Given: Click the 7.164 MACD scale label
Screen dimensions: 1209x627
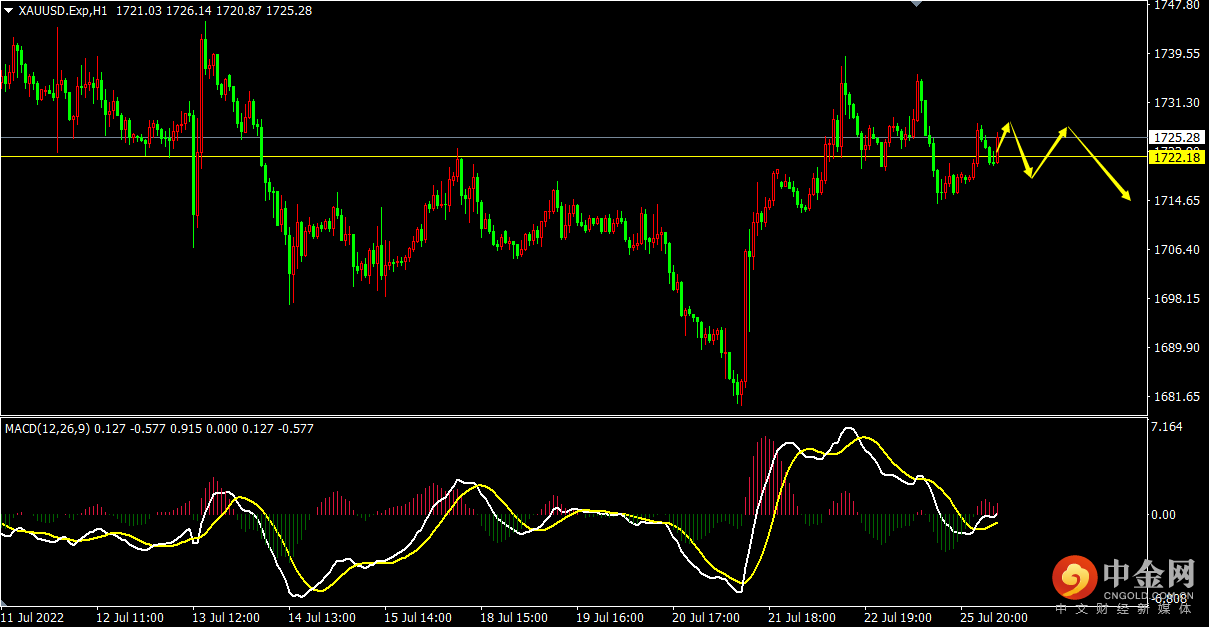Looking at the screenshot, I should pyautogui.click(x=1168, y=427).
